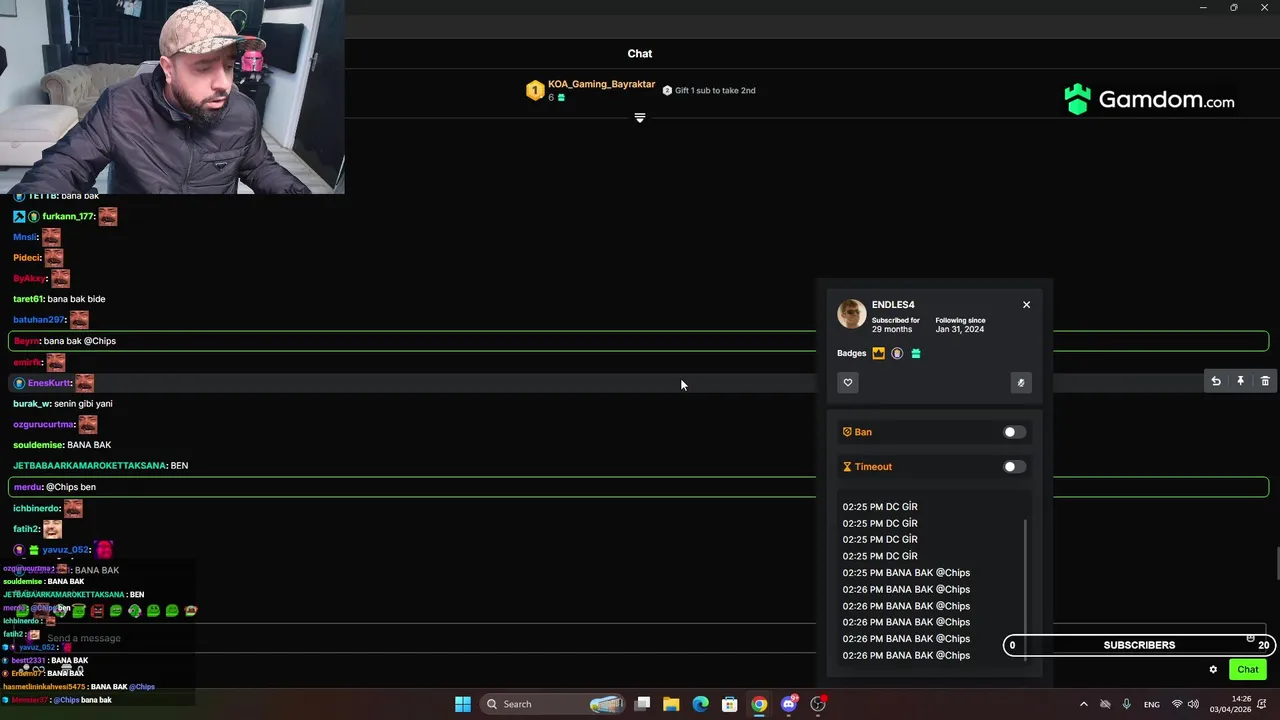Screen dimensions: 1280x720
Task: Open Microsoft Store from taskbar
Action: pos(730,704)
